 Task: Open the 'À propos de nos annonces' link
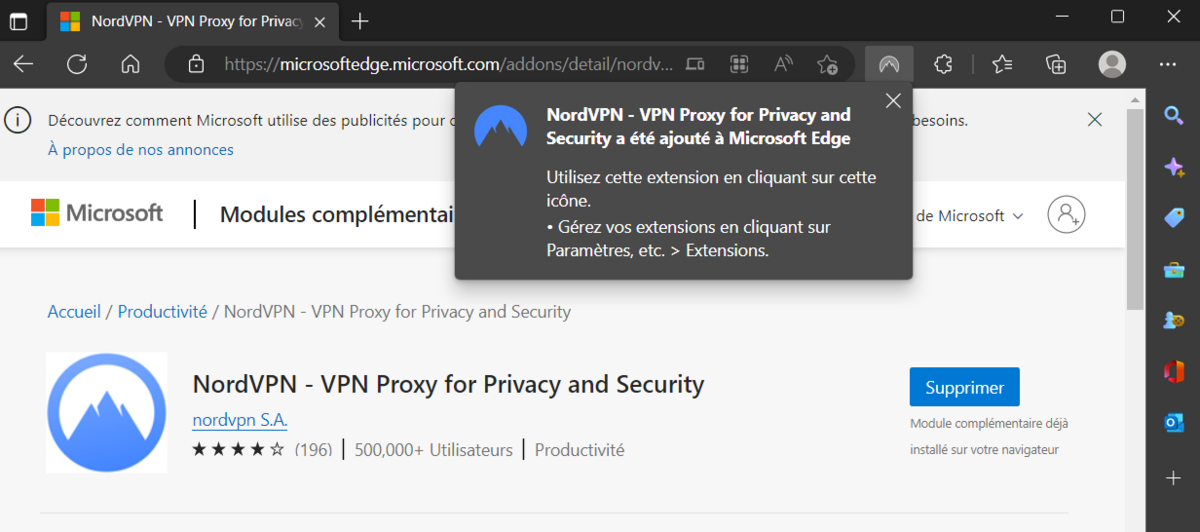pyautogui.click(x=141, y=150)
